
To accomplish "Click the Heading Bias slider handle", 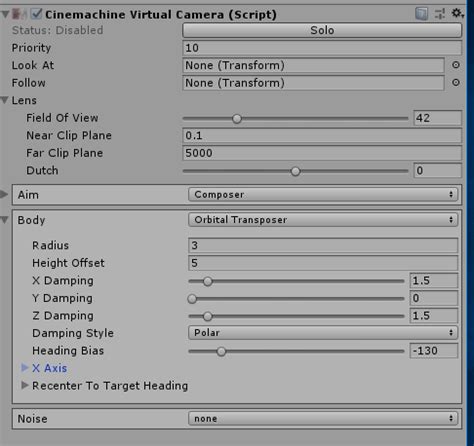I will pyautogui.click(x=221, y=351).
